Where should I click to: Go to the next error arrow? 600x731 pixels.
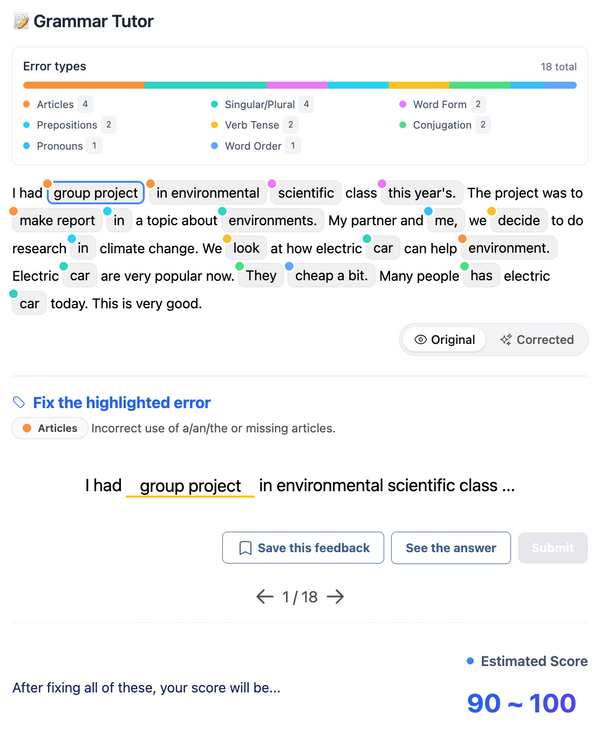click(x=336, y=597)
